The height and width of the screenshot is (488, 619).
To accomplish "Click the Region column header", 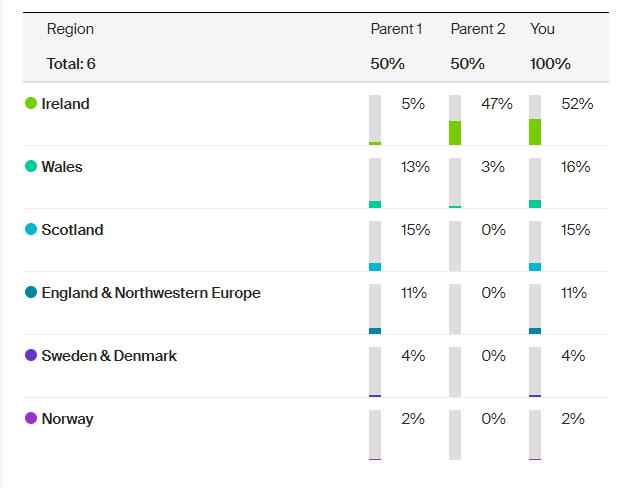I will point(70,29).
